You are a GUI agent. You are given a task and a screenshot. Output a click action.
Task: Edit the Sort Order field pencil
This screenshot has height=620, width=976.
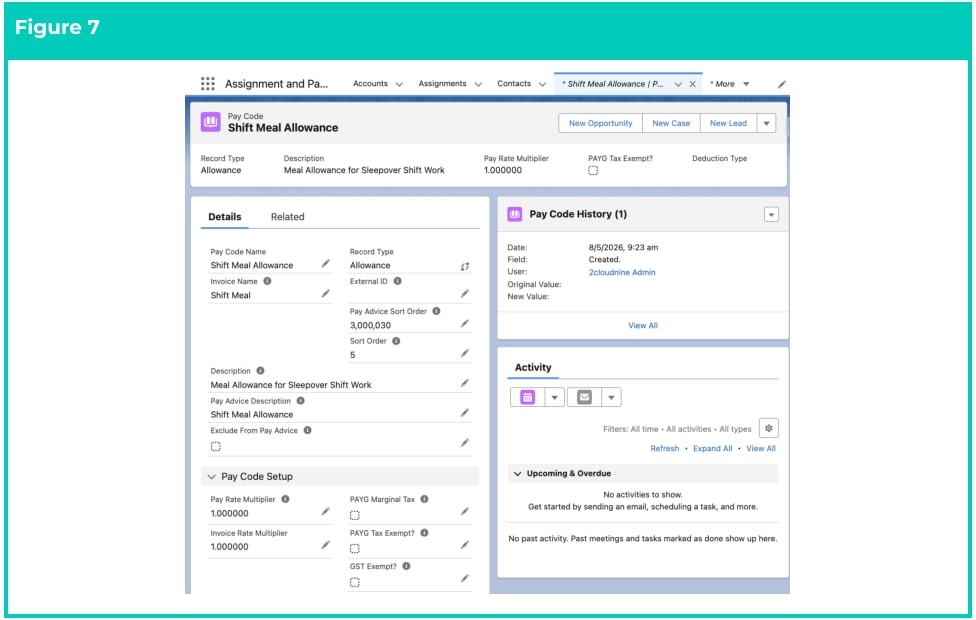pos(465,354)
